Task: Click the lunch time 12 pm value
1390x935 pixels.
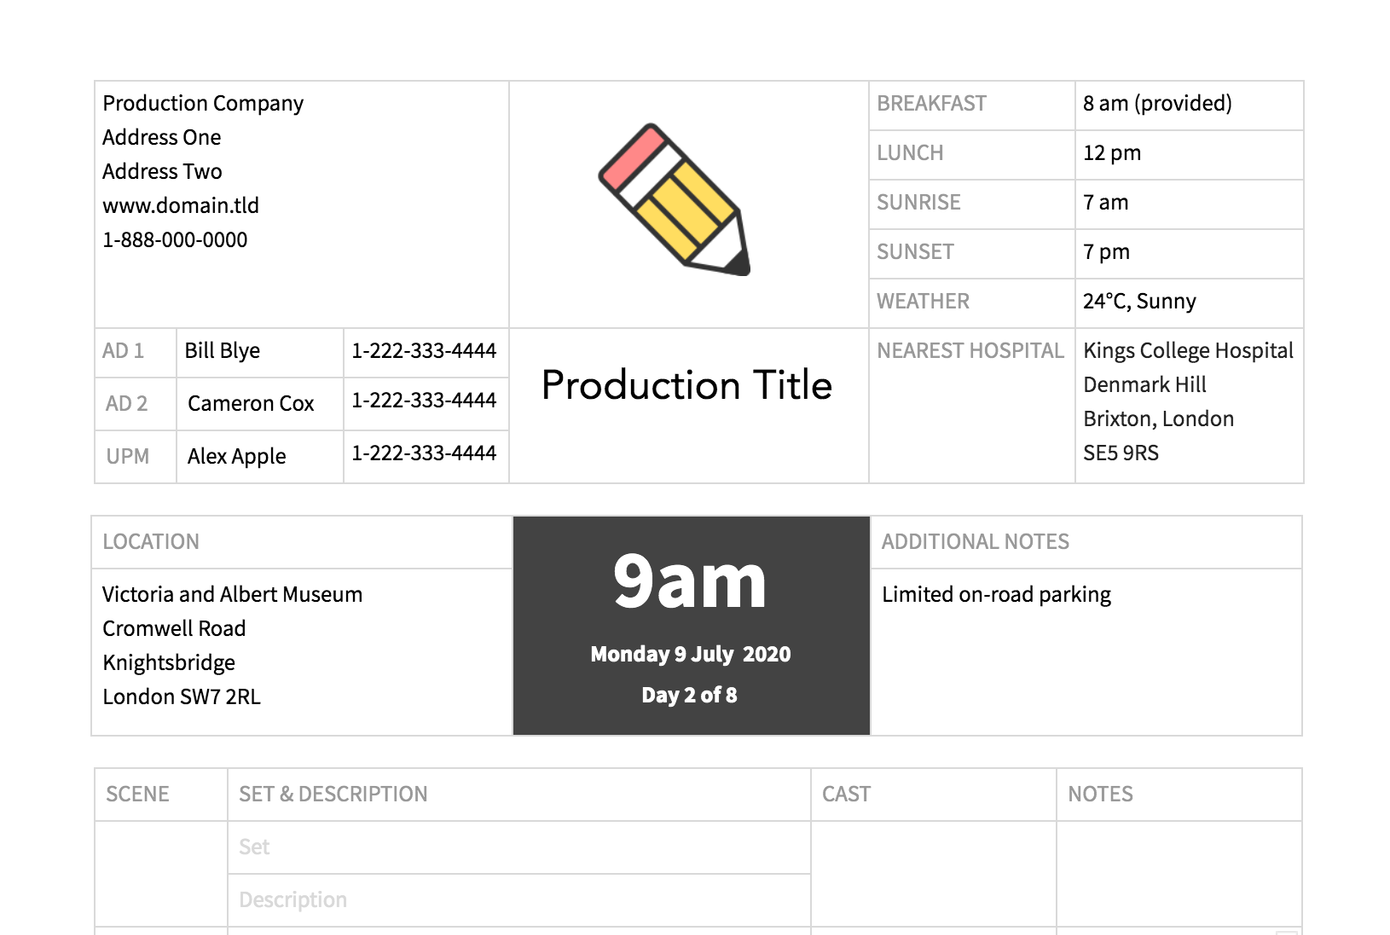Action: 1112,153
